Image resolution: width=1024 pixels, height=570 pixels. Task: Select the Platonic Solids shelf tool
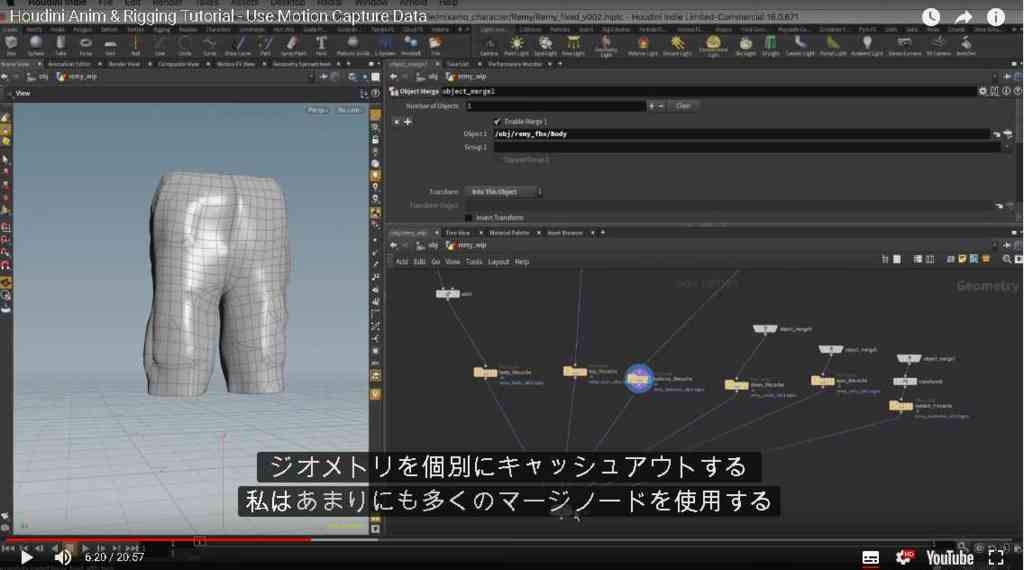[x=353, y=45]
